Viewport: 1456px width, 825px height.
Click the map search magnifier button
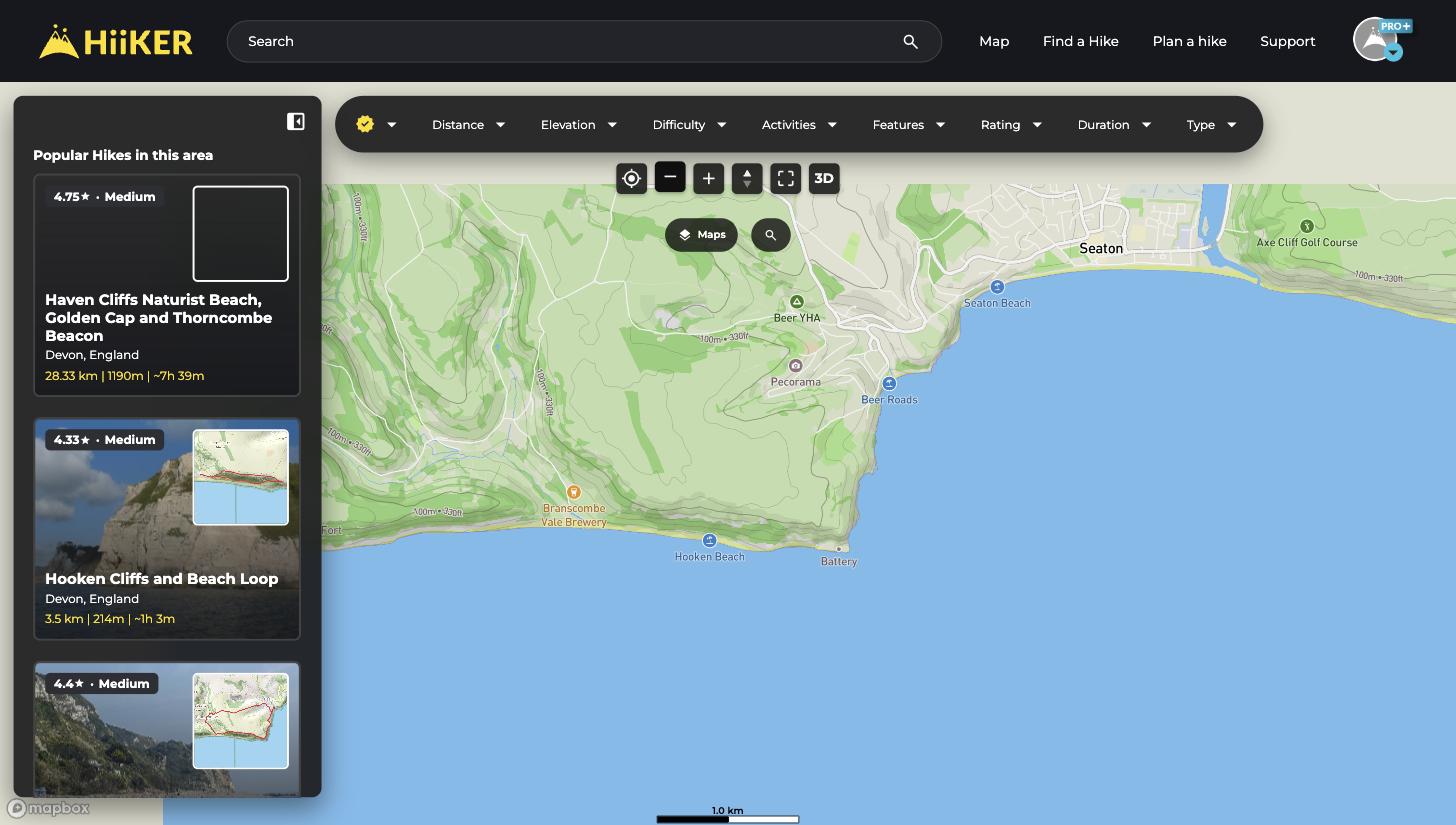(x=771, y=235)
